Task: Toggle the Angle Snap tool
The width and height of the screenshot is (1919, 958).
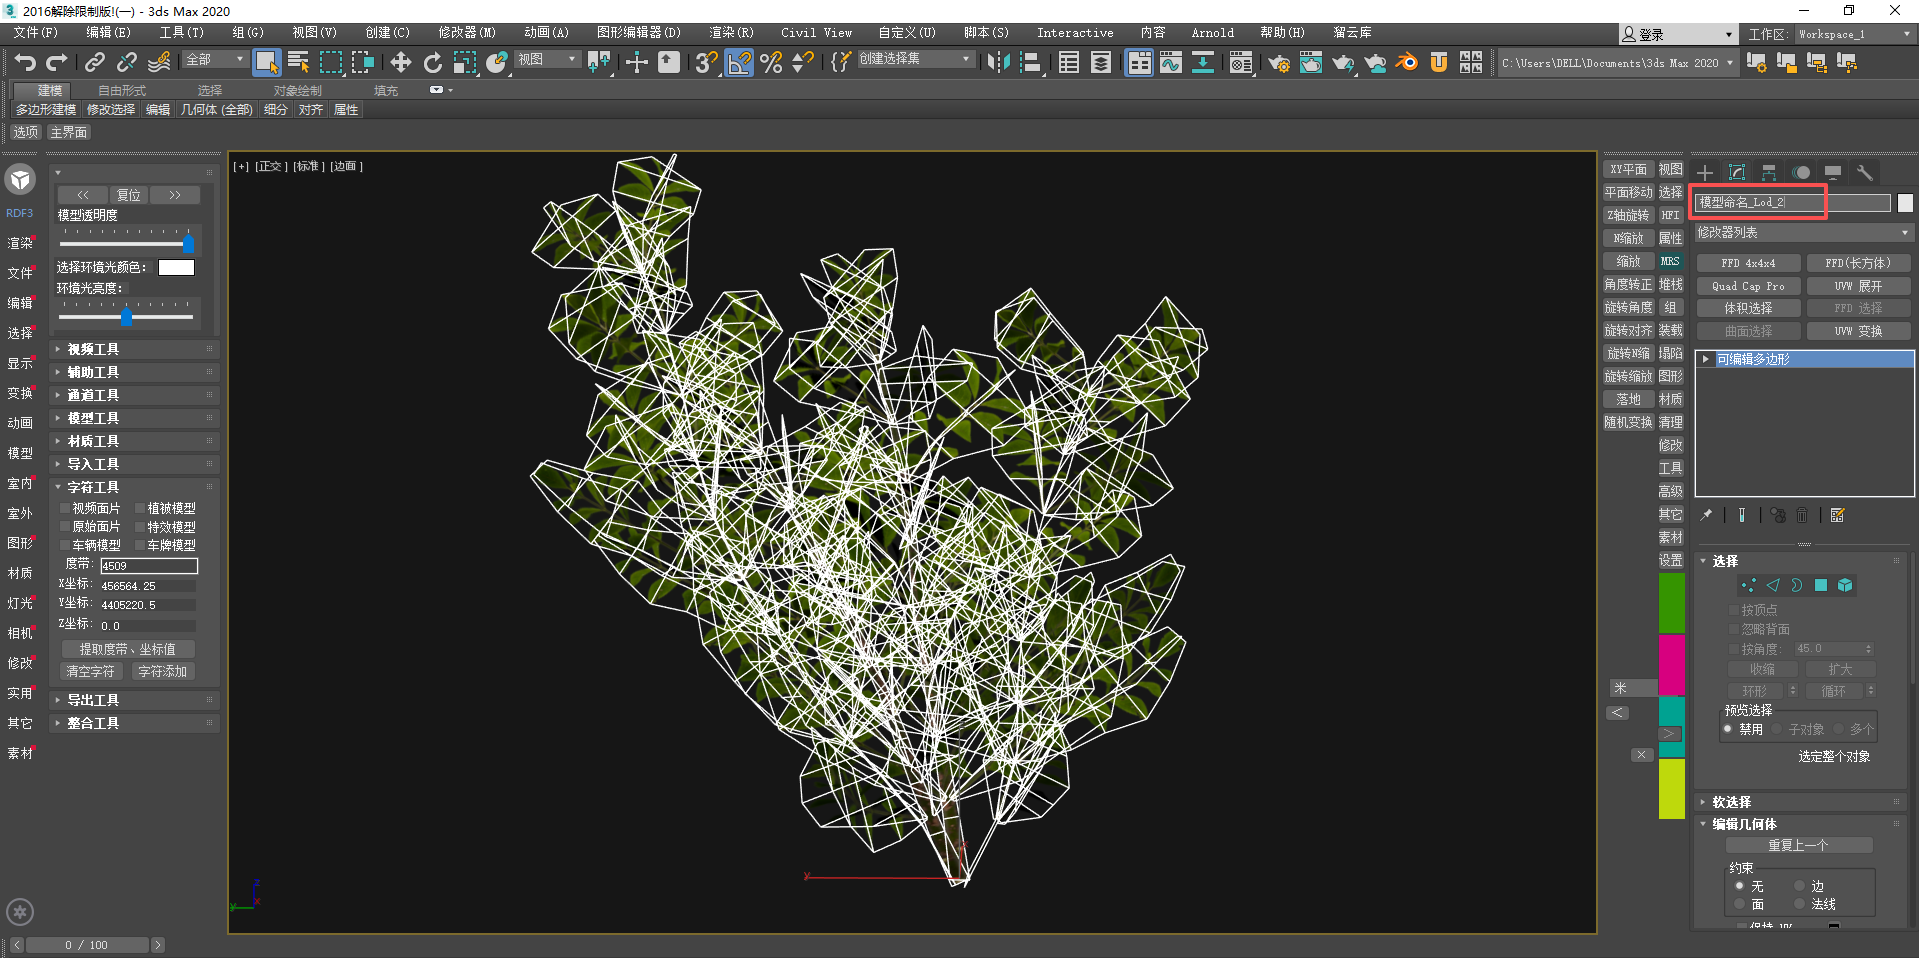Action: pos(739,63)
